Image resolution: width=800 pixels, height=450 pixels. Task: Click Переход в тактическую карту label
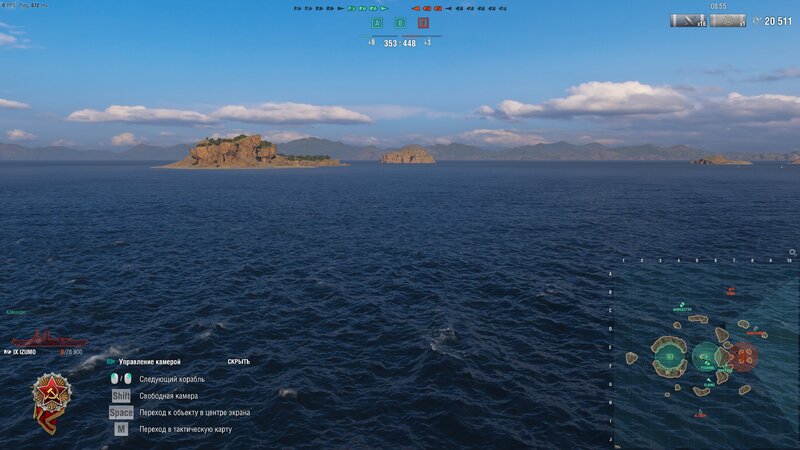point(186,429)
